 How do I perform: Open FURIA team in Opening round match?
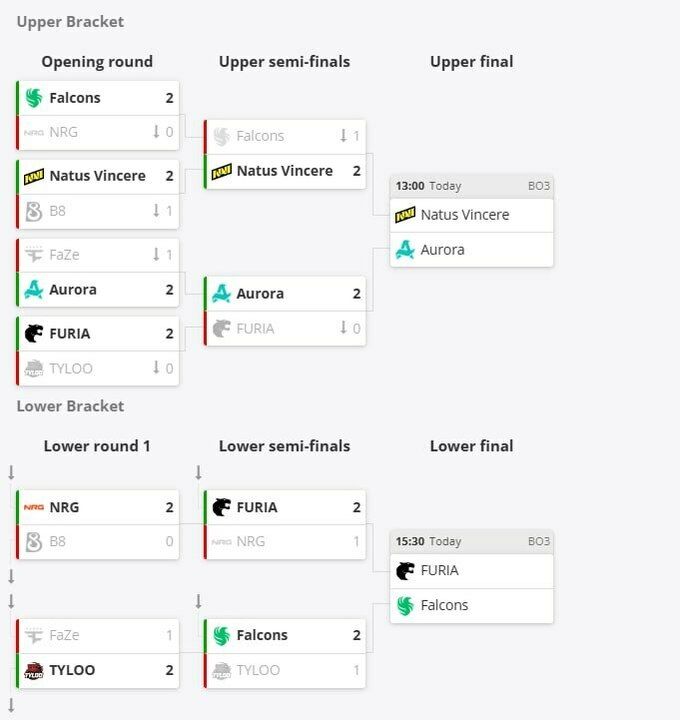coord(98,334)
